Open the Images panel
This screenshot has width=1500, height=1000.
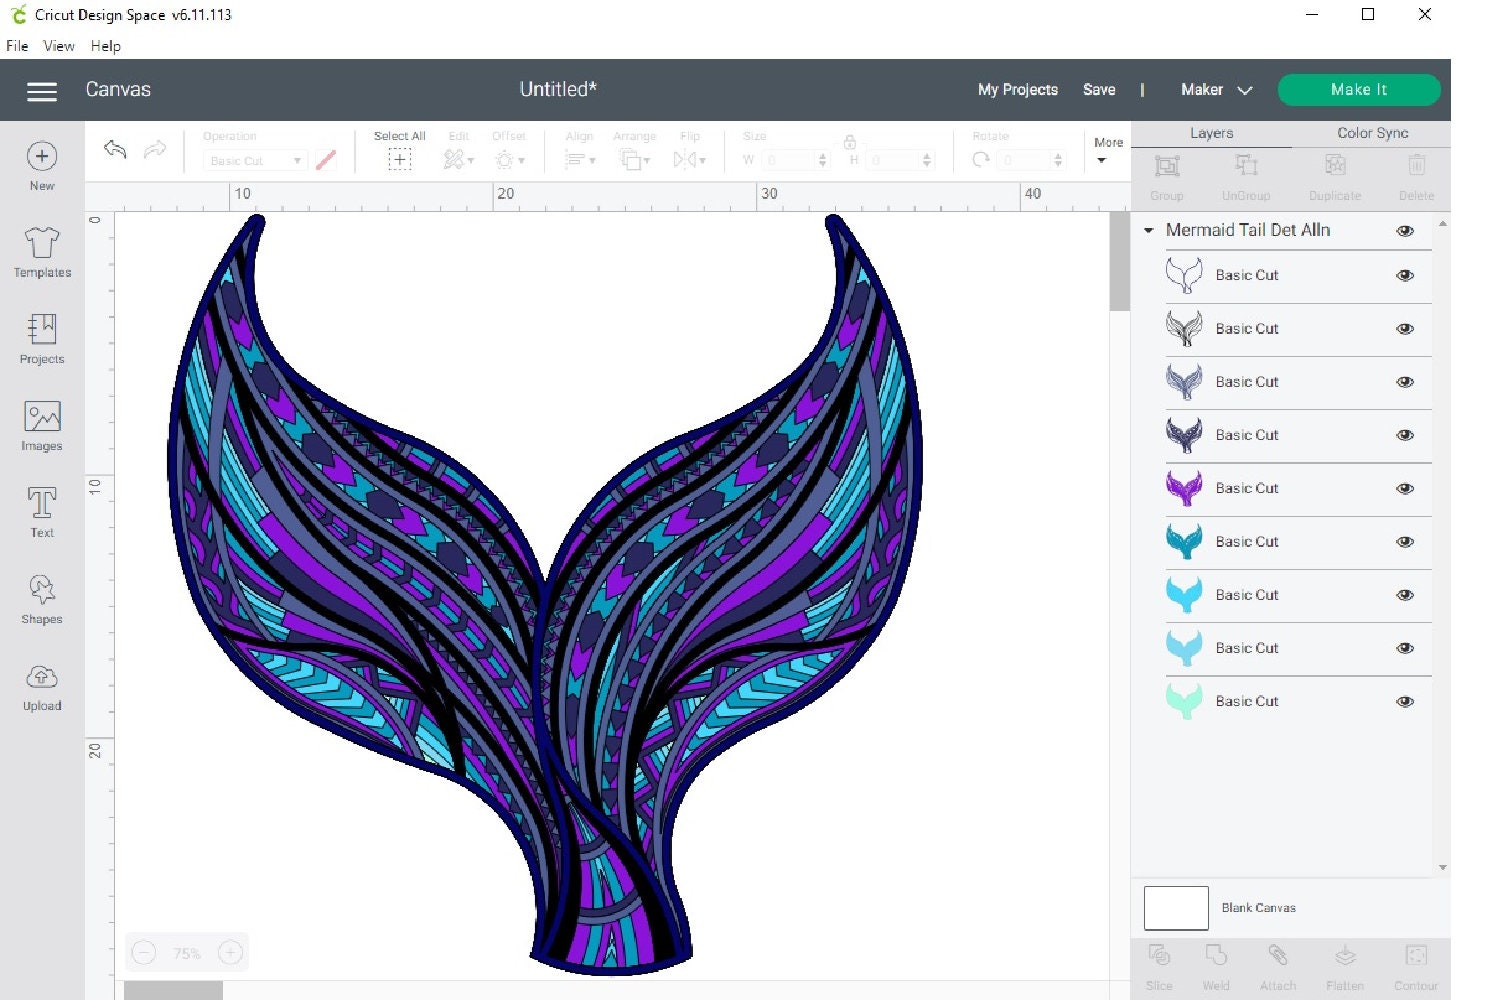point(41,426)
